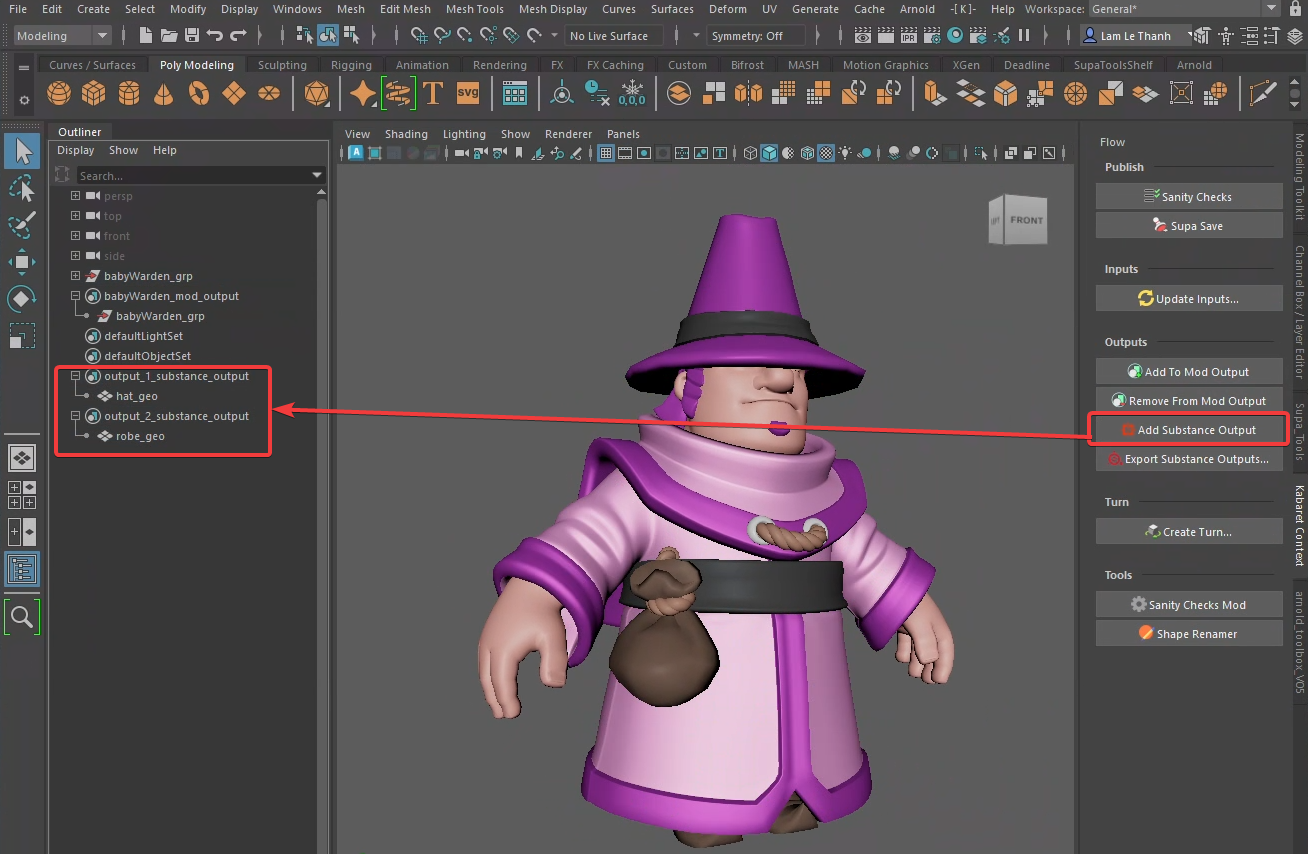Click the Undo arrow icon
Viewport: 1308px width, 854px height.
[215, 36]
